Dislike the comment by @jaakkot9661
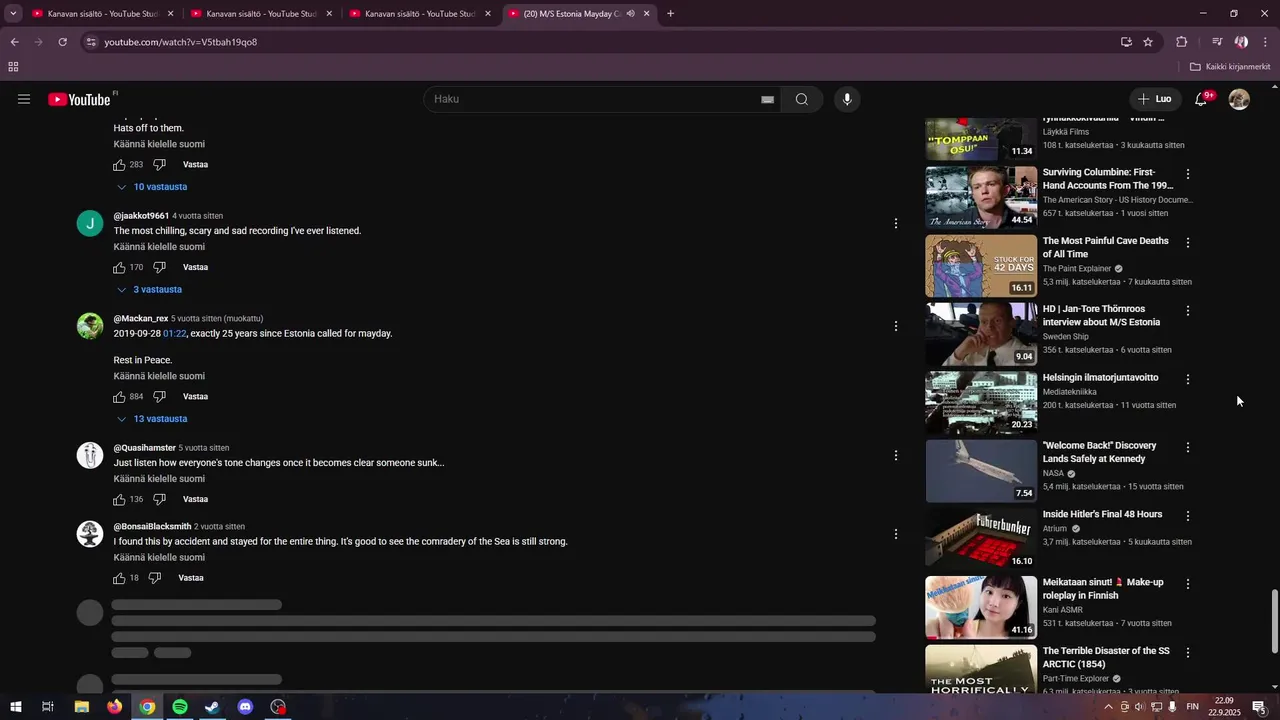 pos(159,267)
